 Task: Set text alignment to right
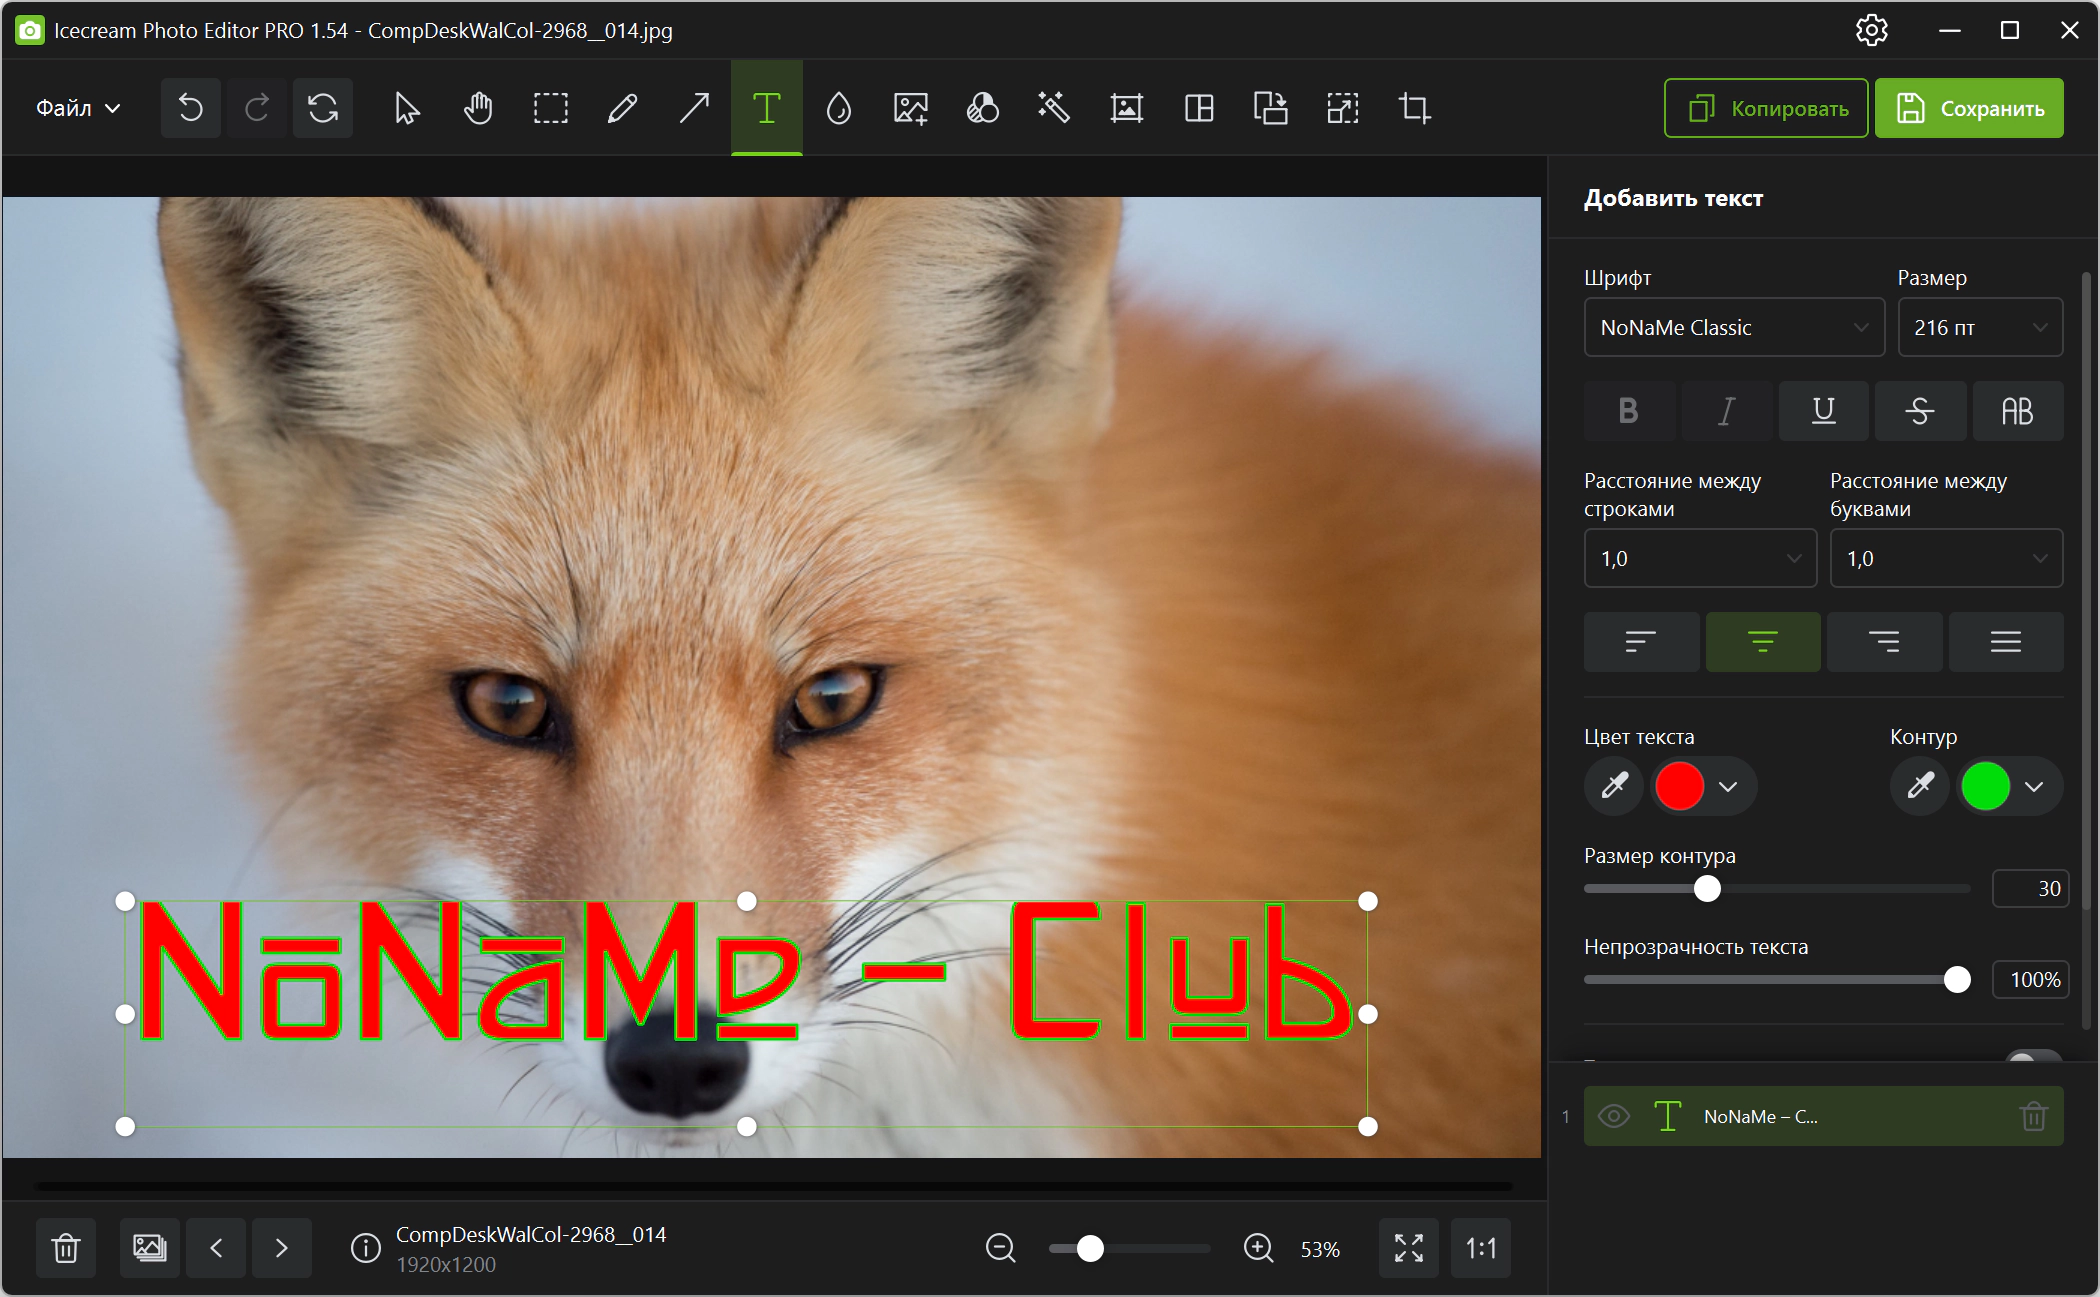tap(1884, 642)
